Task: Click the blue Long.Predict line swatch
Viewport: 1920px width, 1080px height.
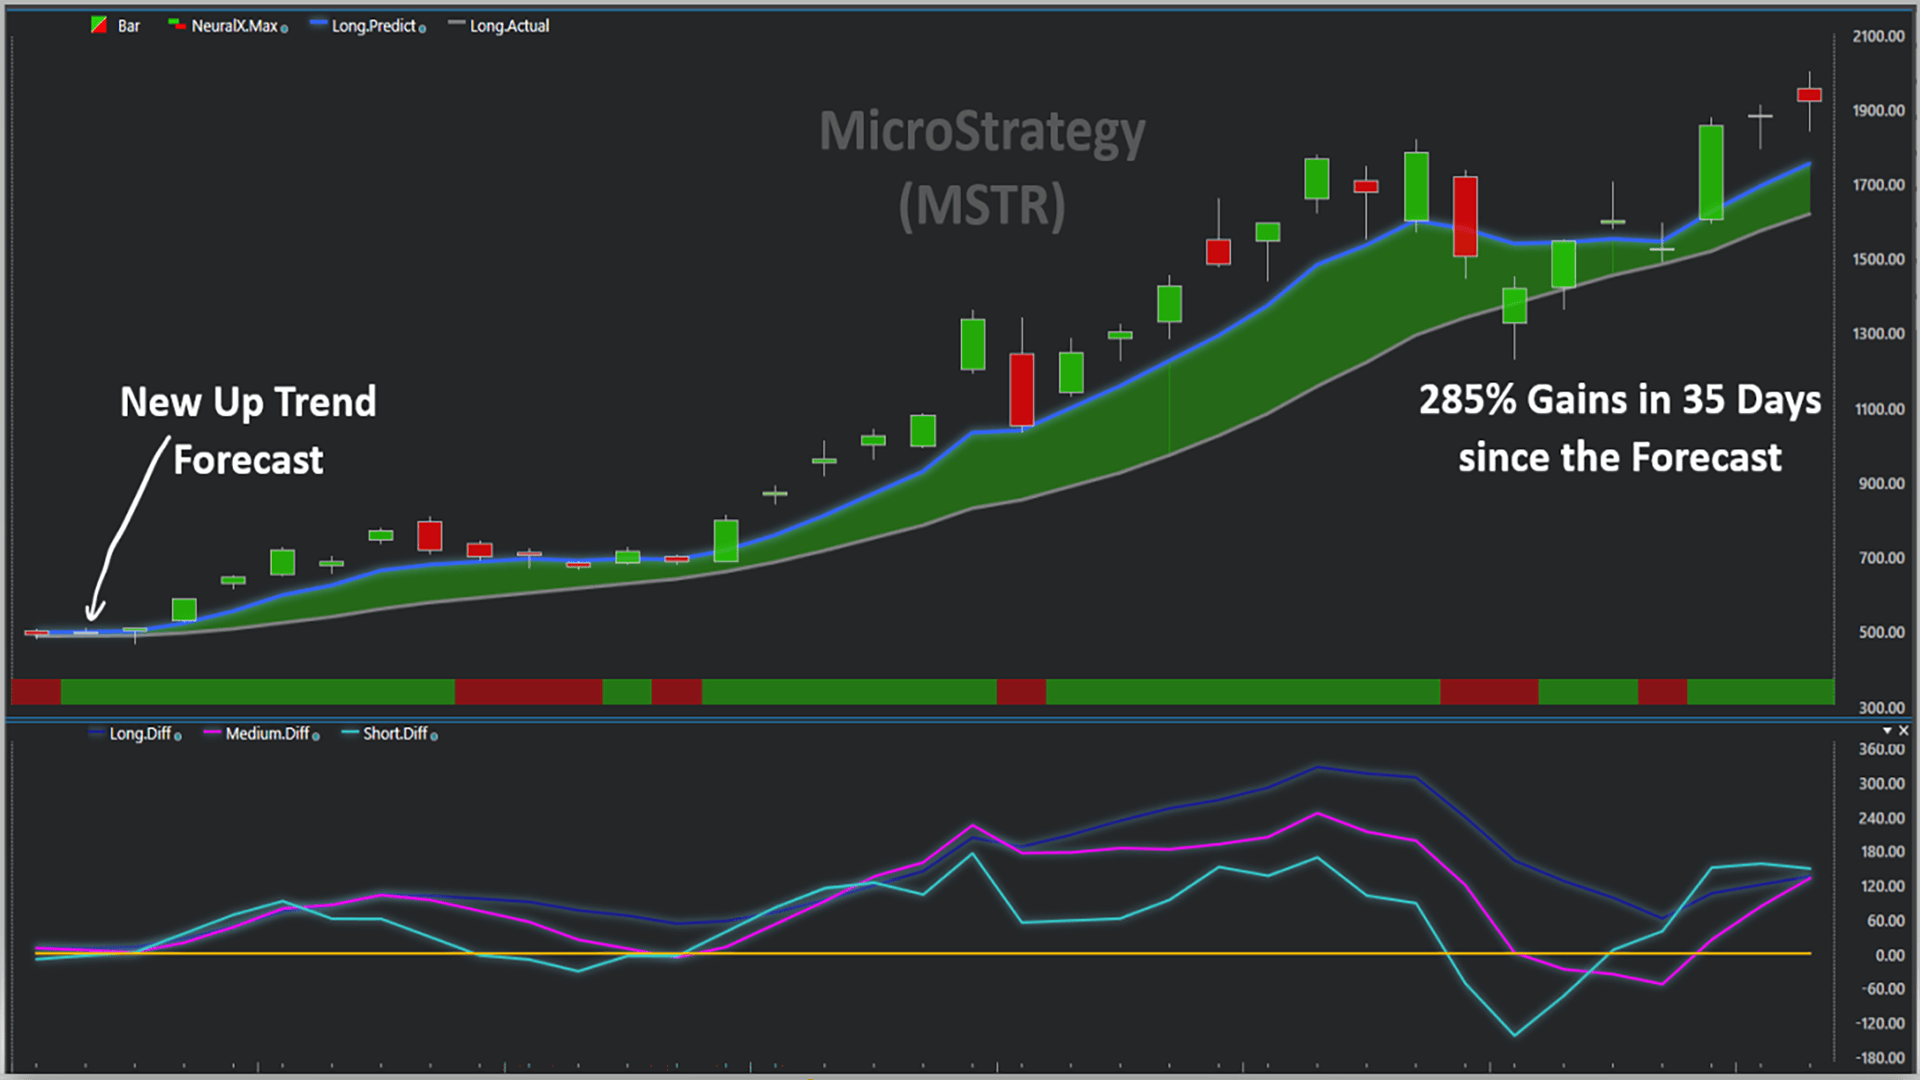Action: [x=318, y=24]
